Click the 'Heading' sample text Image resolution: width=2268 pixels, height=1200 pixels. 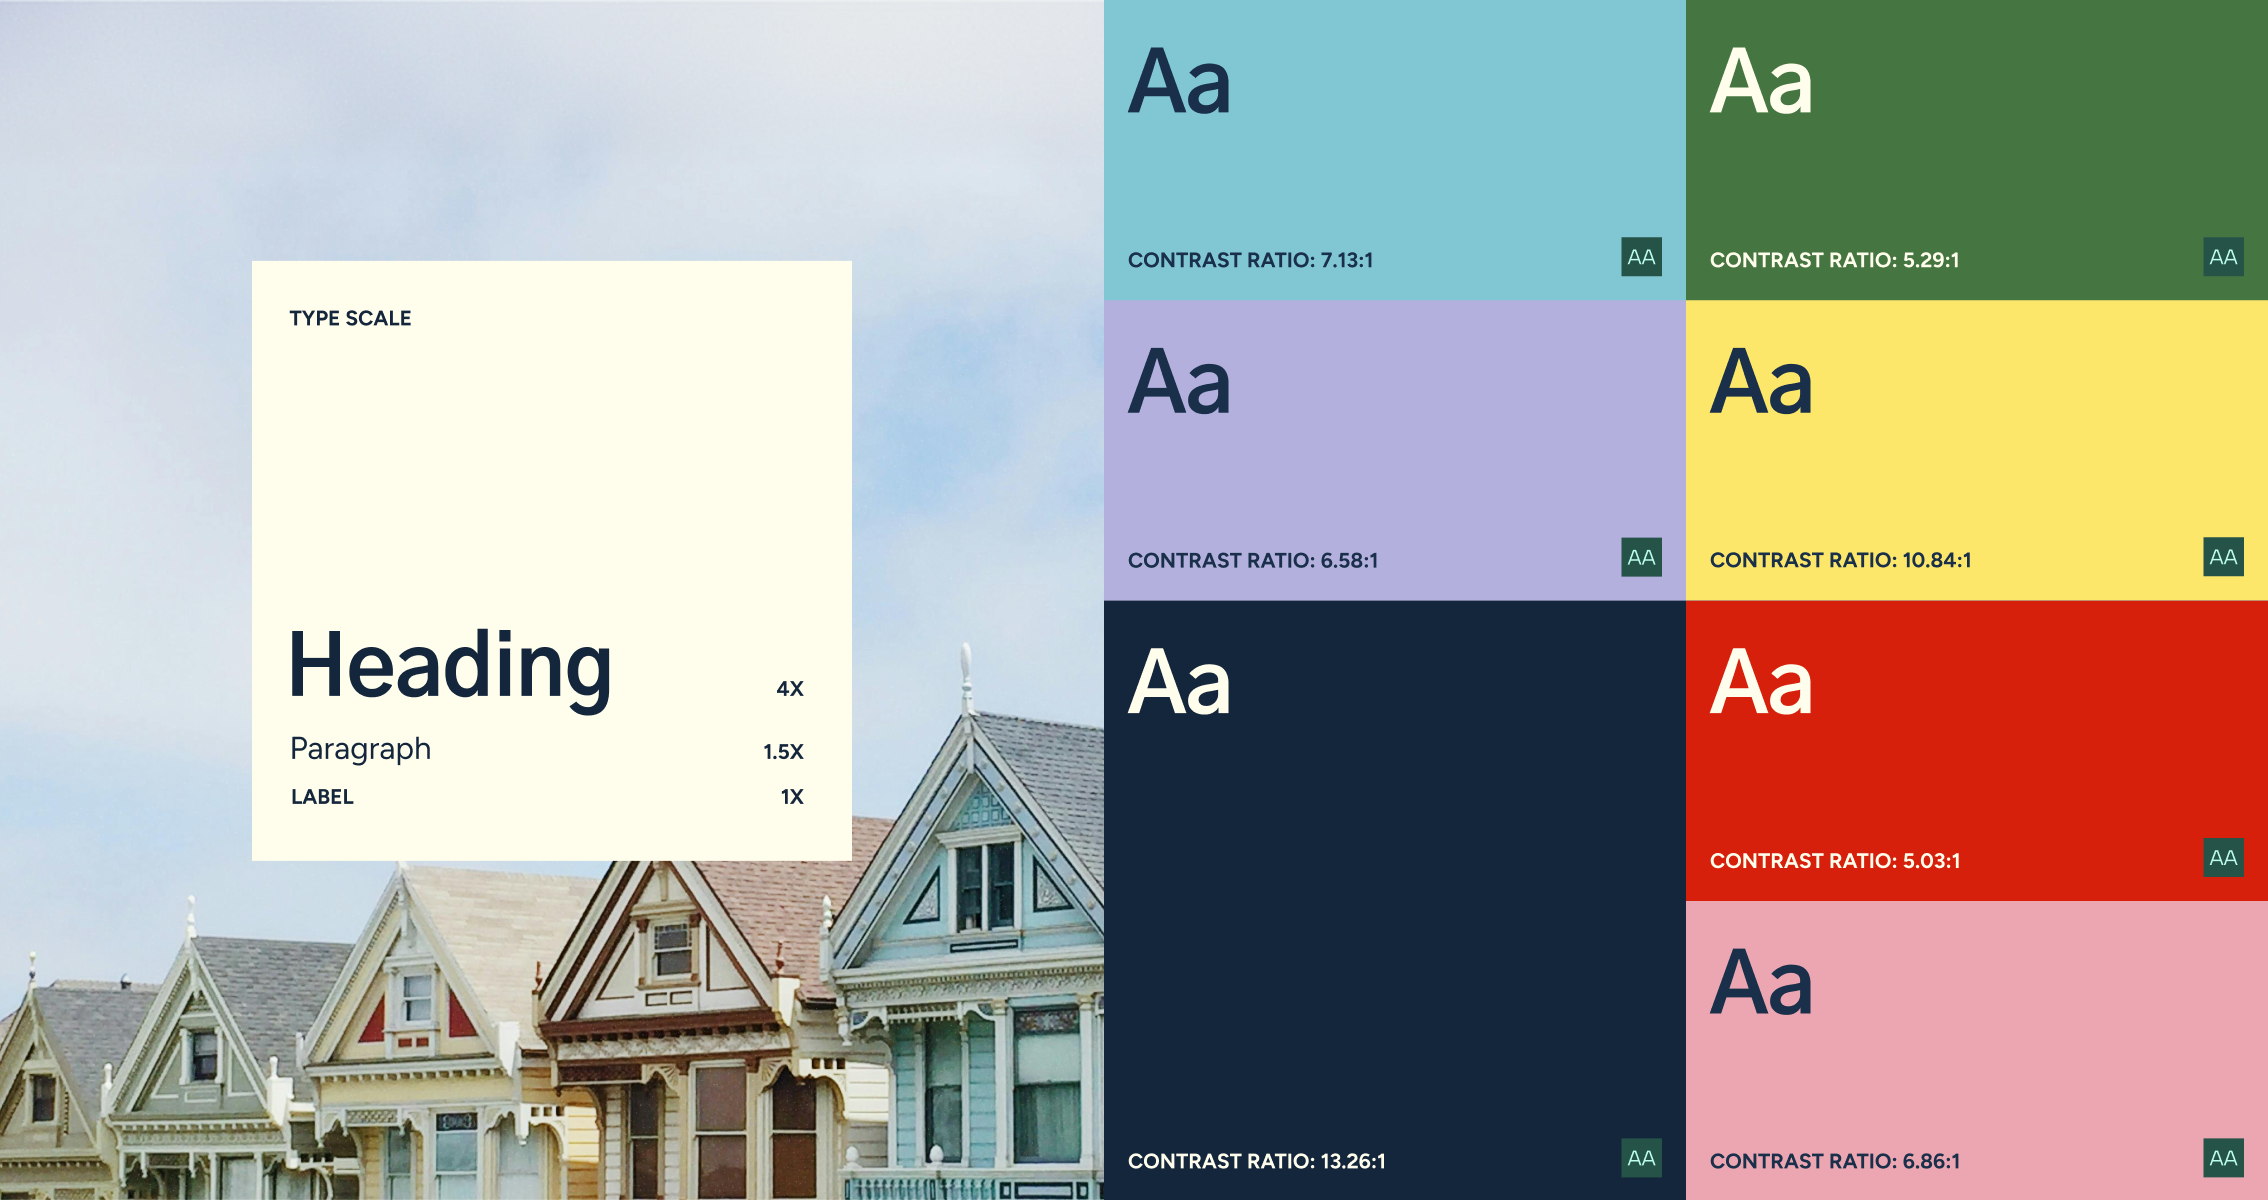(450, 667)
